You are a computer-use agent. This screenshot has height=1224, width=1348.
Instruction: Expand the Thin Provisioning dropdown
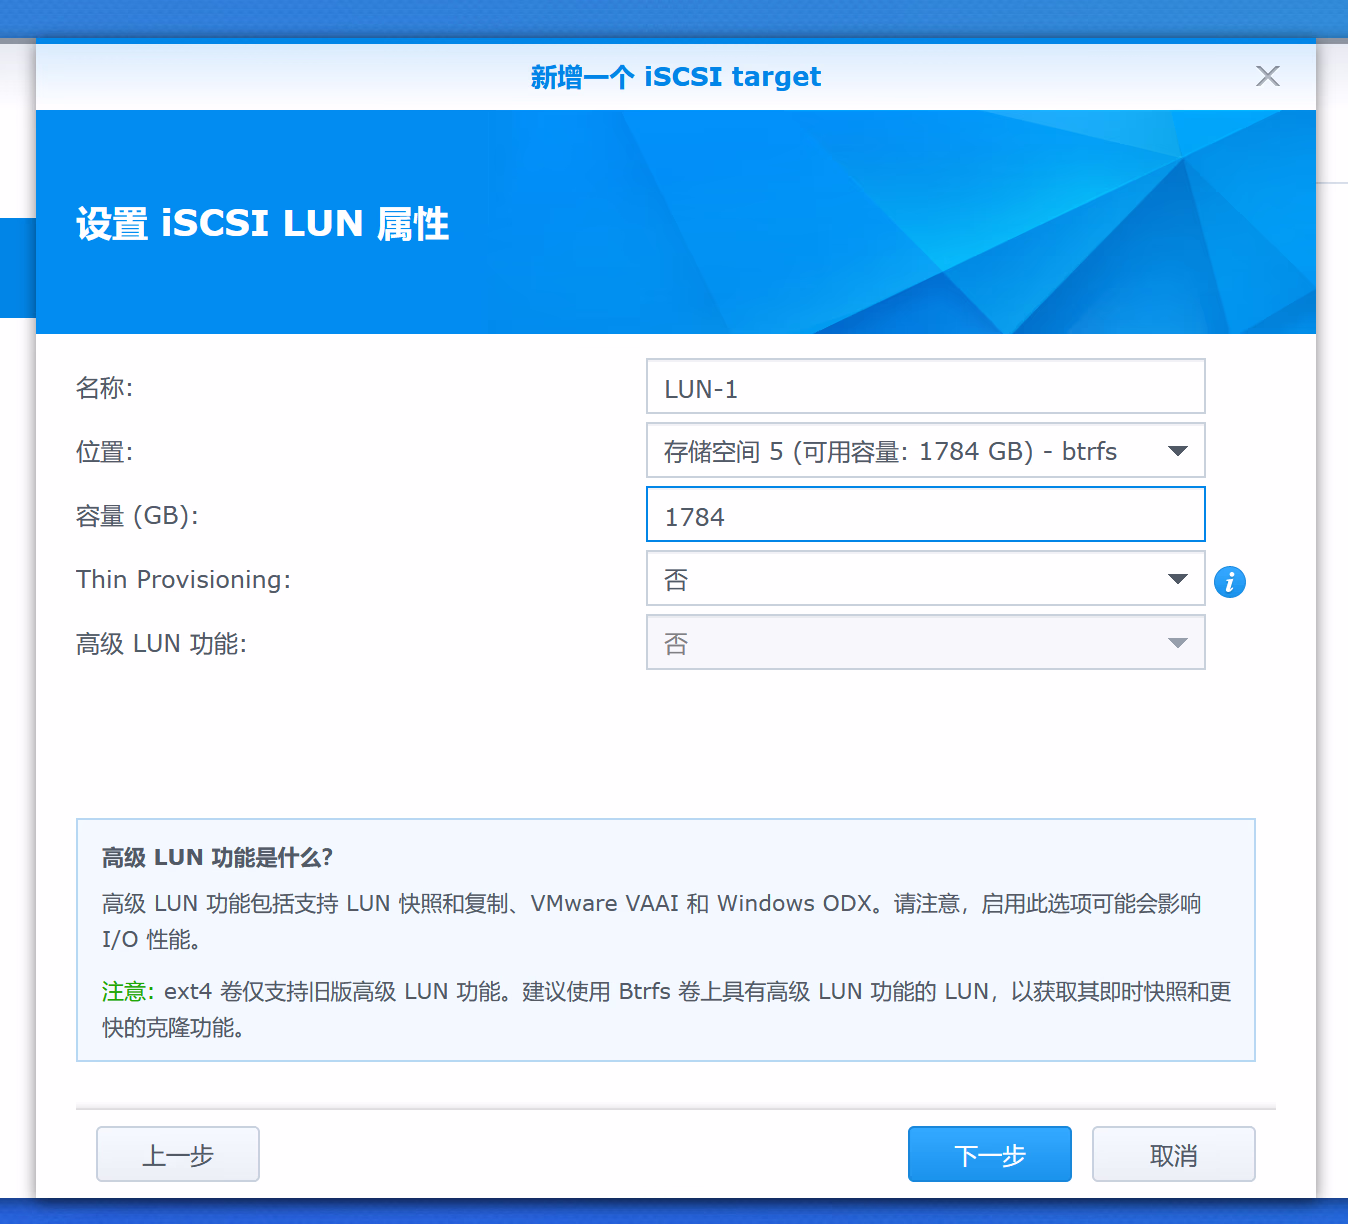click(925, 579)
